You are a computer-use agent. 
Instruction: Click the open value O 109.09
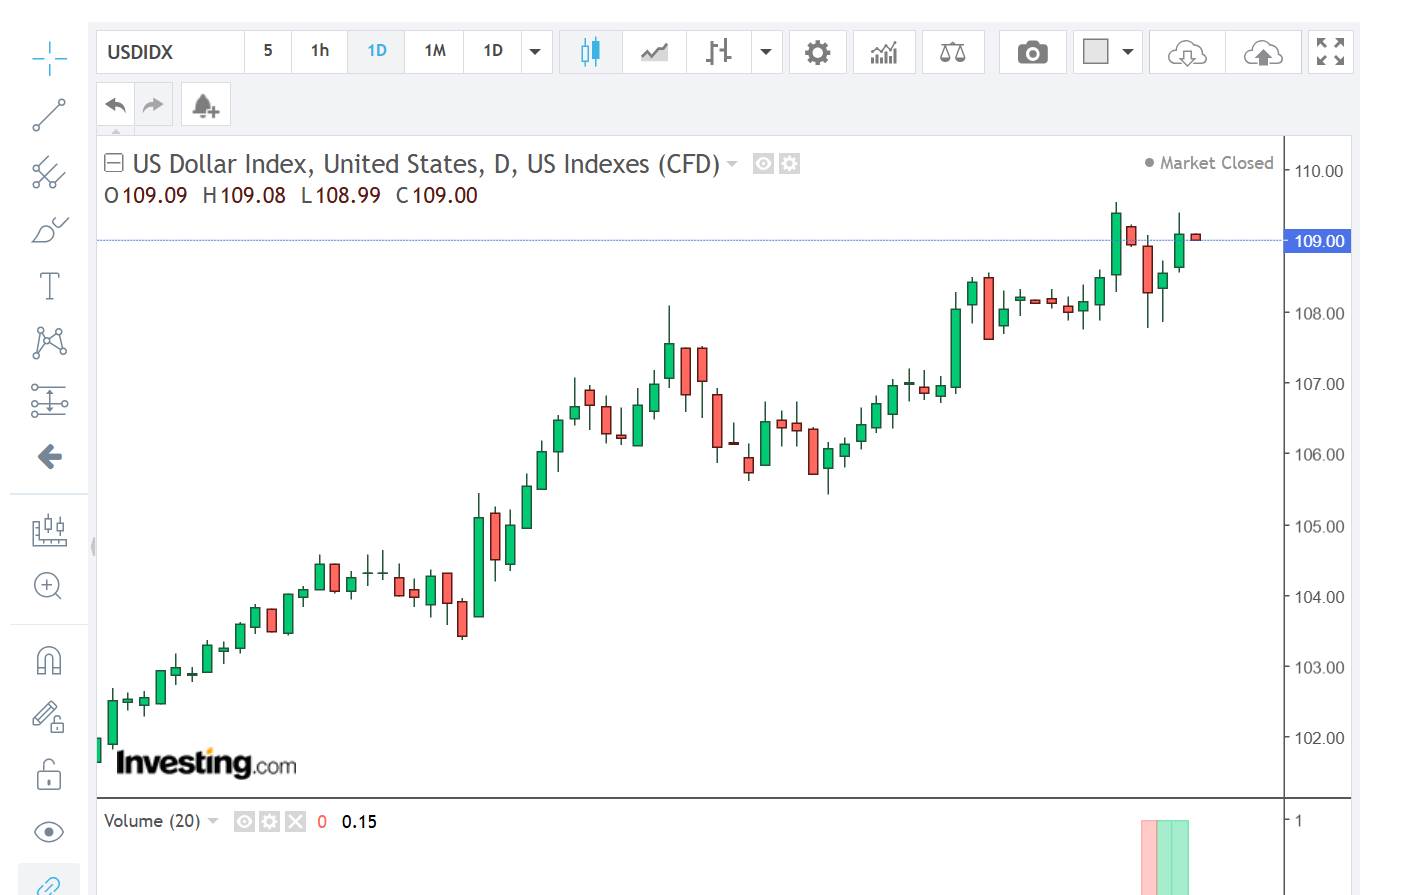click(146, 196)
